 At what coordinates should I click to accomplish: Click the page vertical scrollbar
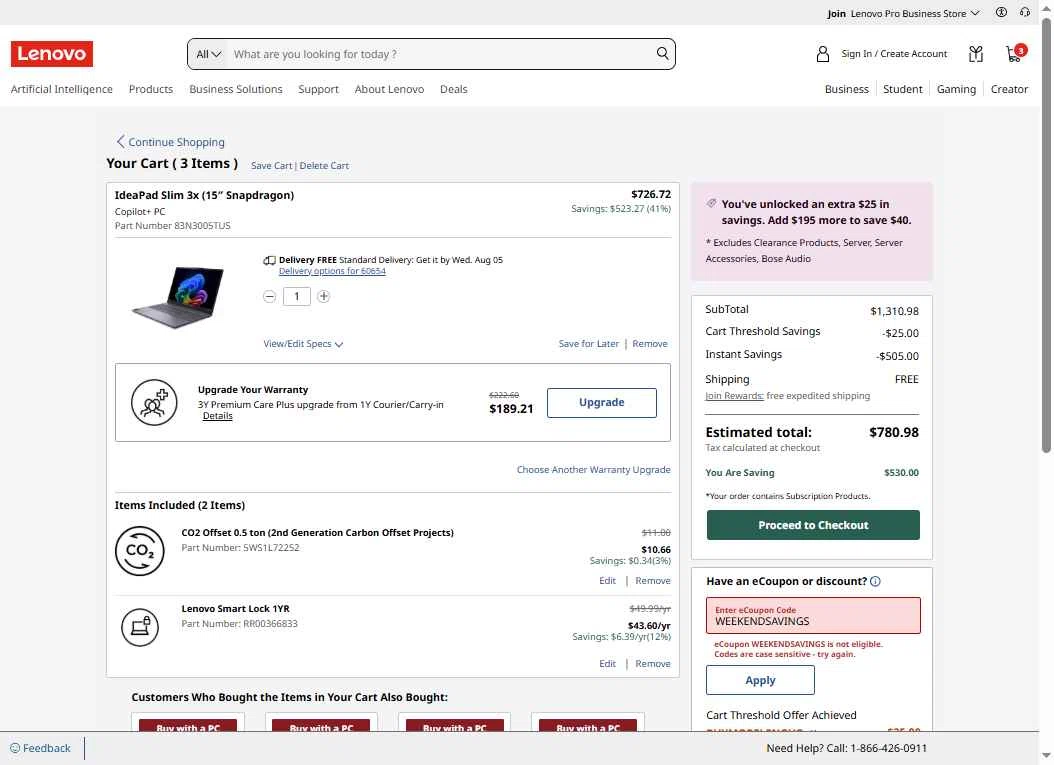tap(1047, 235)
